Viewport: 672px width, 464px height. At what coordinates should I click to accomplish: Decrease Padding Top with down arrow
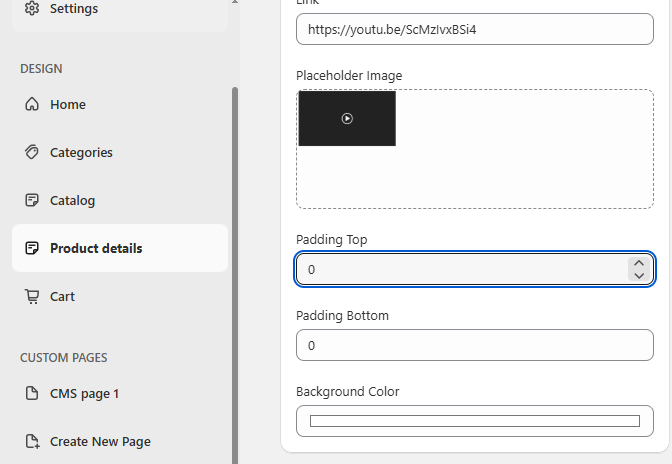pos(639,275)
